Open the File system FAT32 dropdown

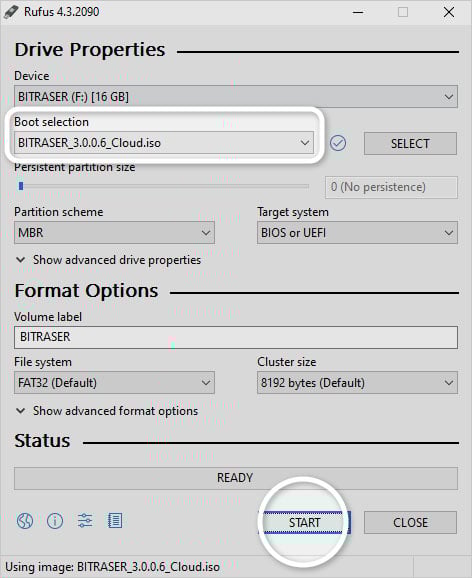click(114, 383)
